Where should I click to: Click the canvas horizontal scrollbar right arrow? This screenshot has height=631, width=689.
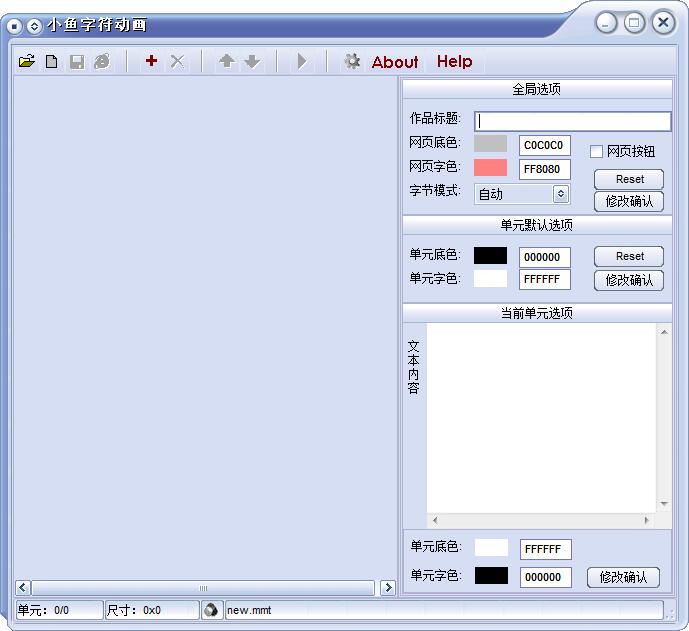coord(388,588)
